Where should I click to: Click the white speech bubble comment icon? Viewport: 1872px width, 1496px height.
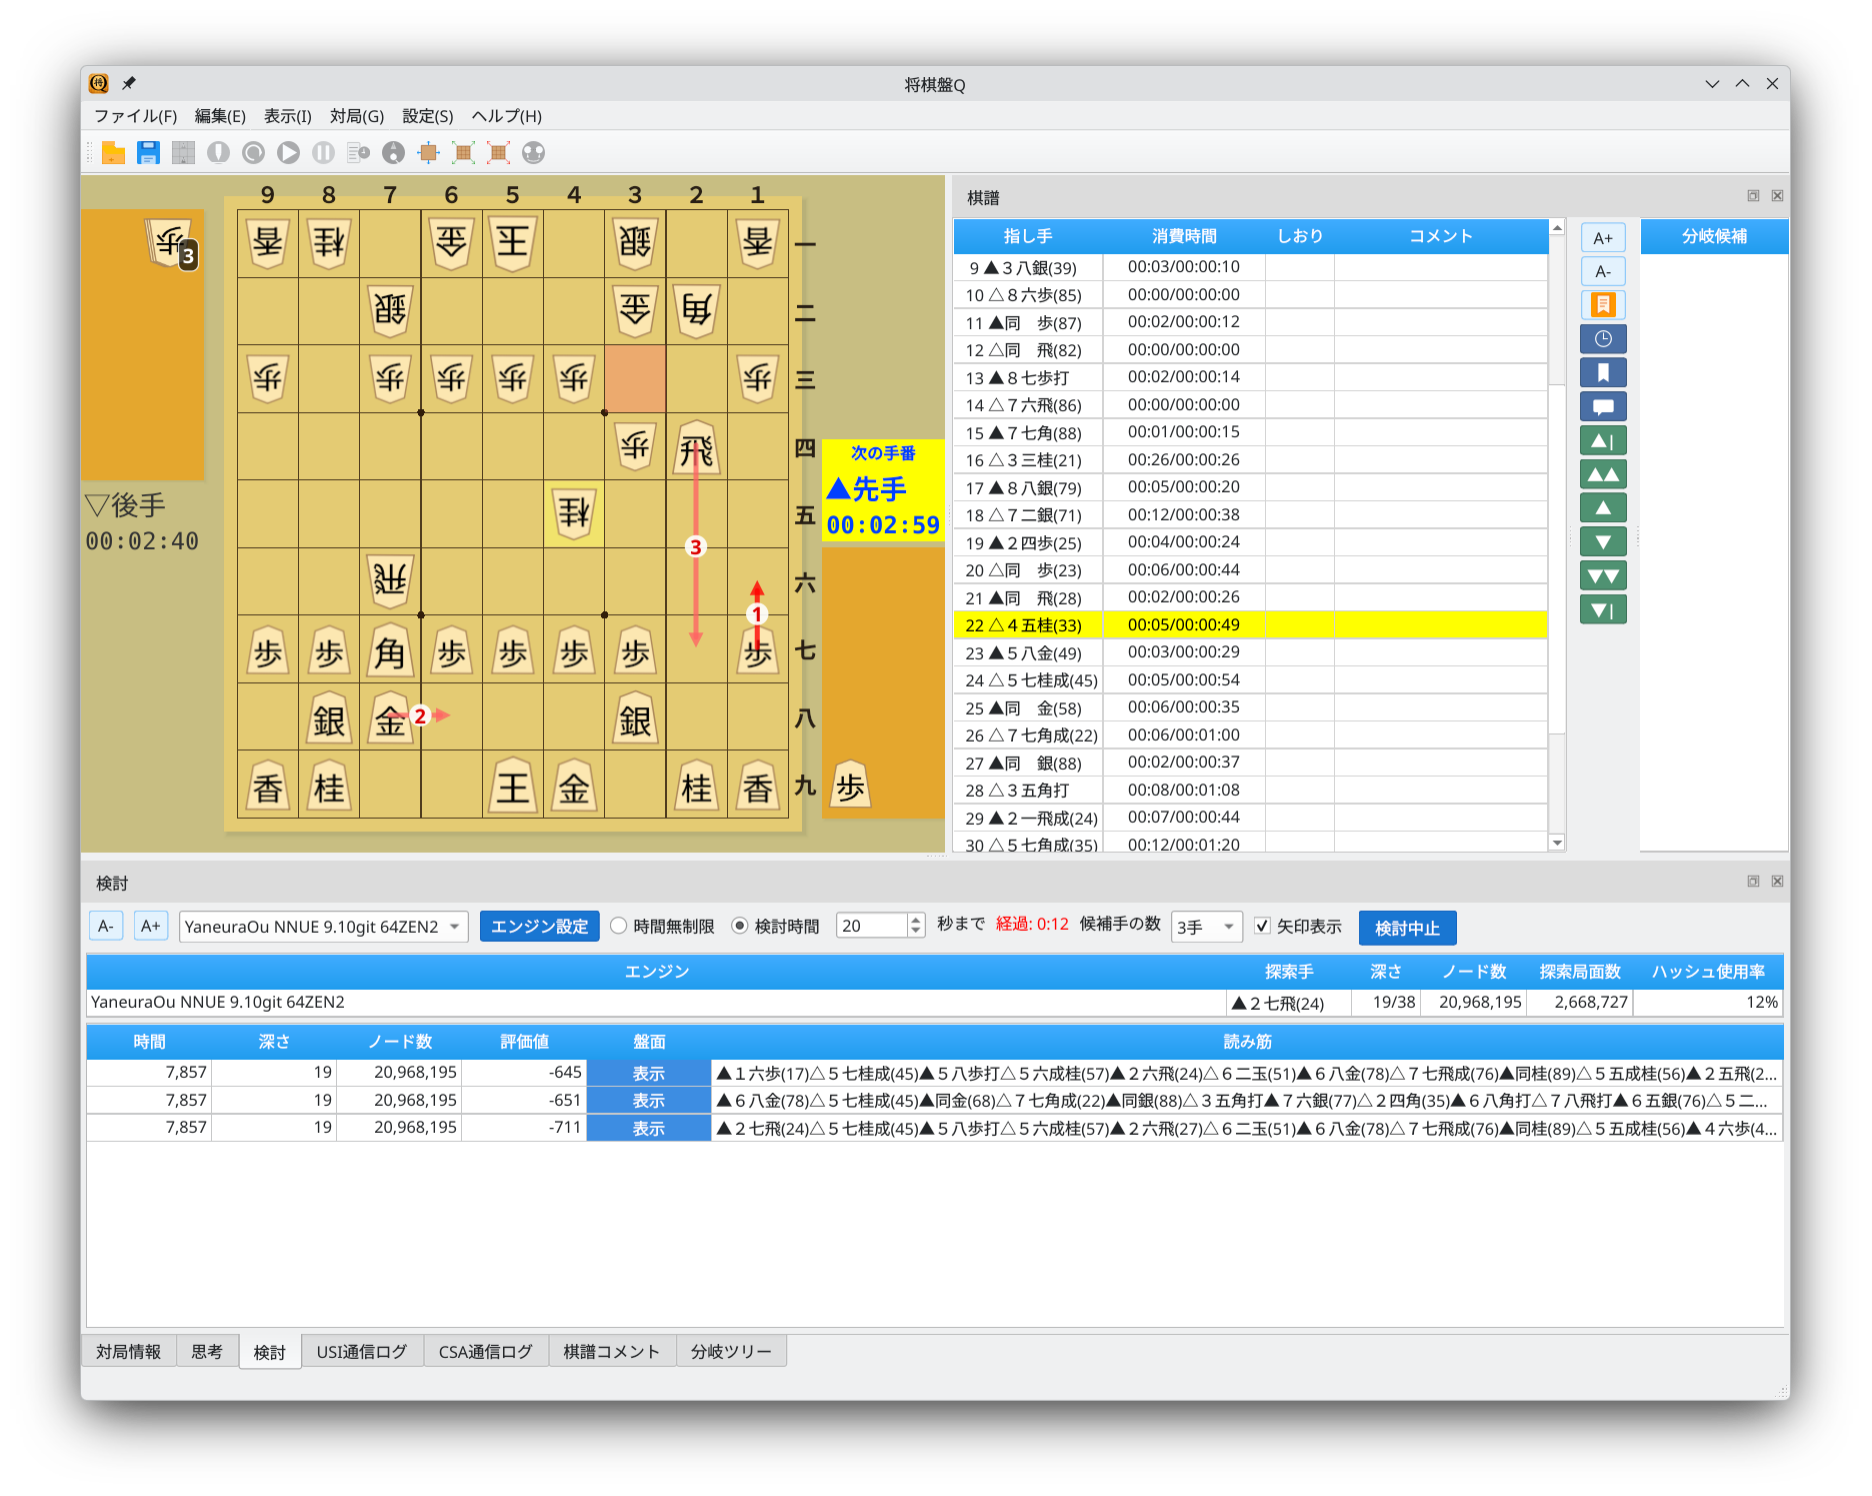(x=1603, y=407)
